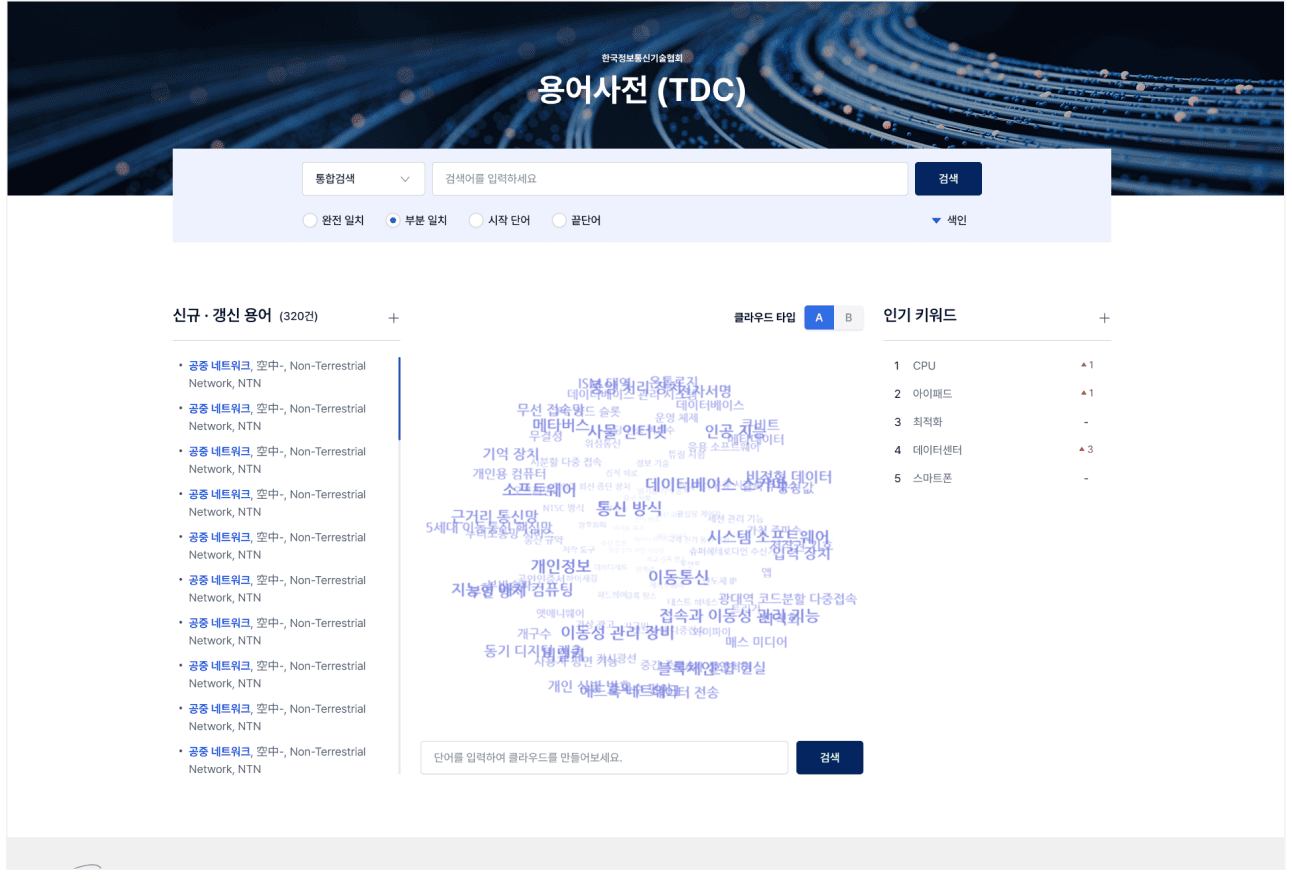Open popular keyword 데이터센터
The image size is (1292, 882).
coord(937,450)
